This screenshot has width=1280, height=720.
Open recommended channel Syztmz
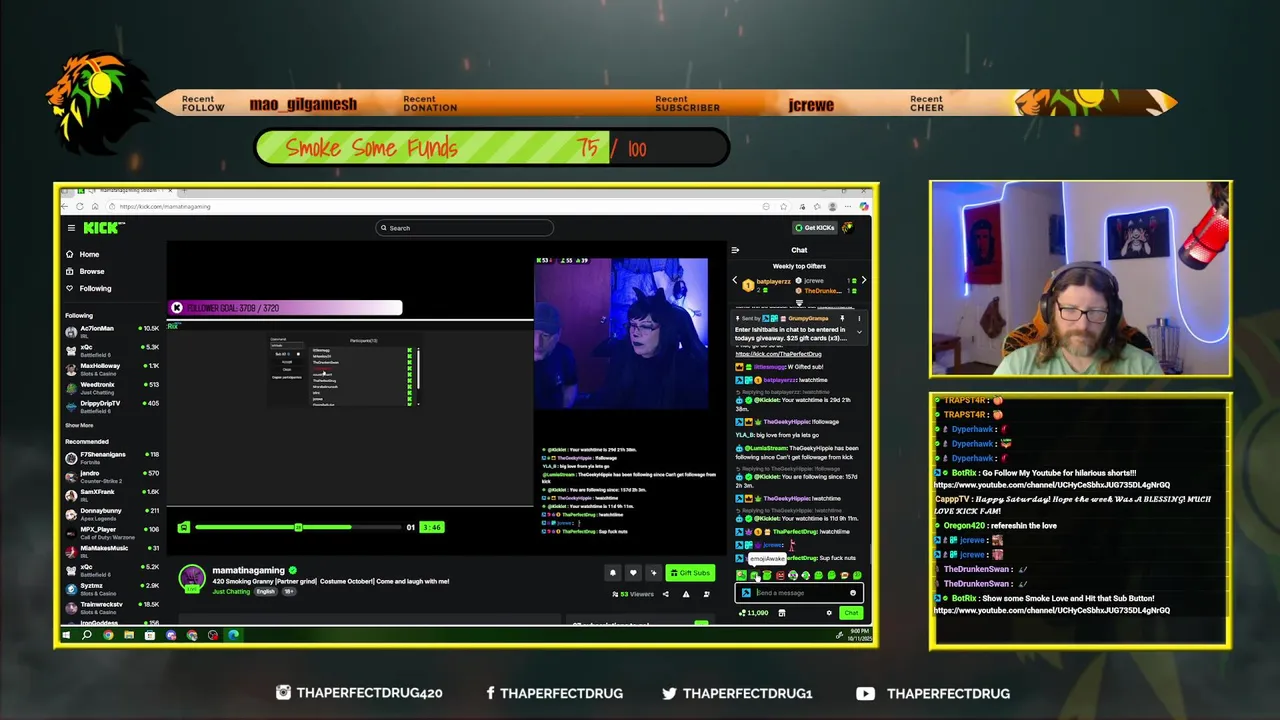[112, 588]
